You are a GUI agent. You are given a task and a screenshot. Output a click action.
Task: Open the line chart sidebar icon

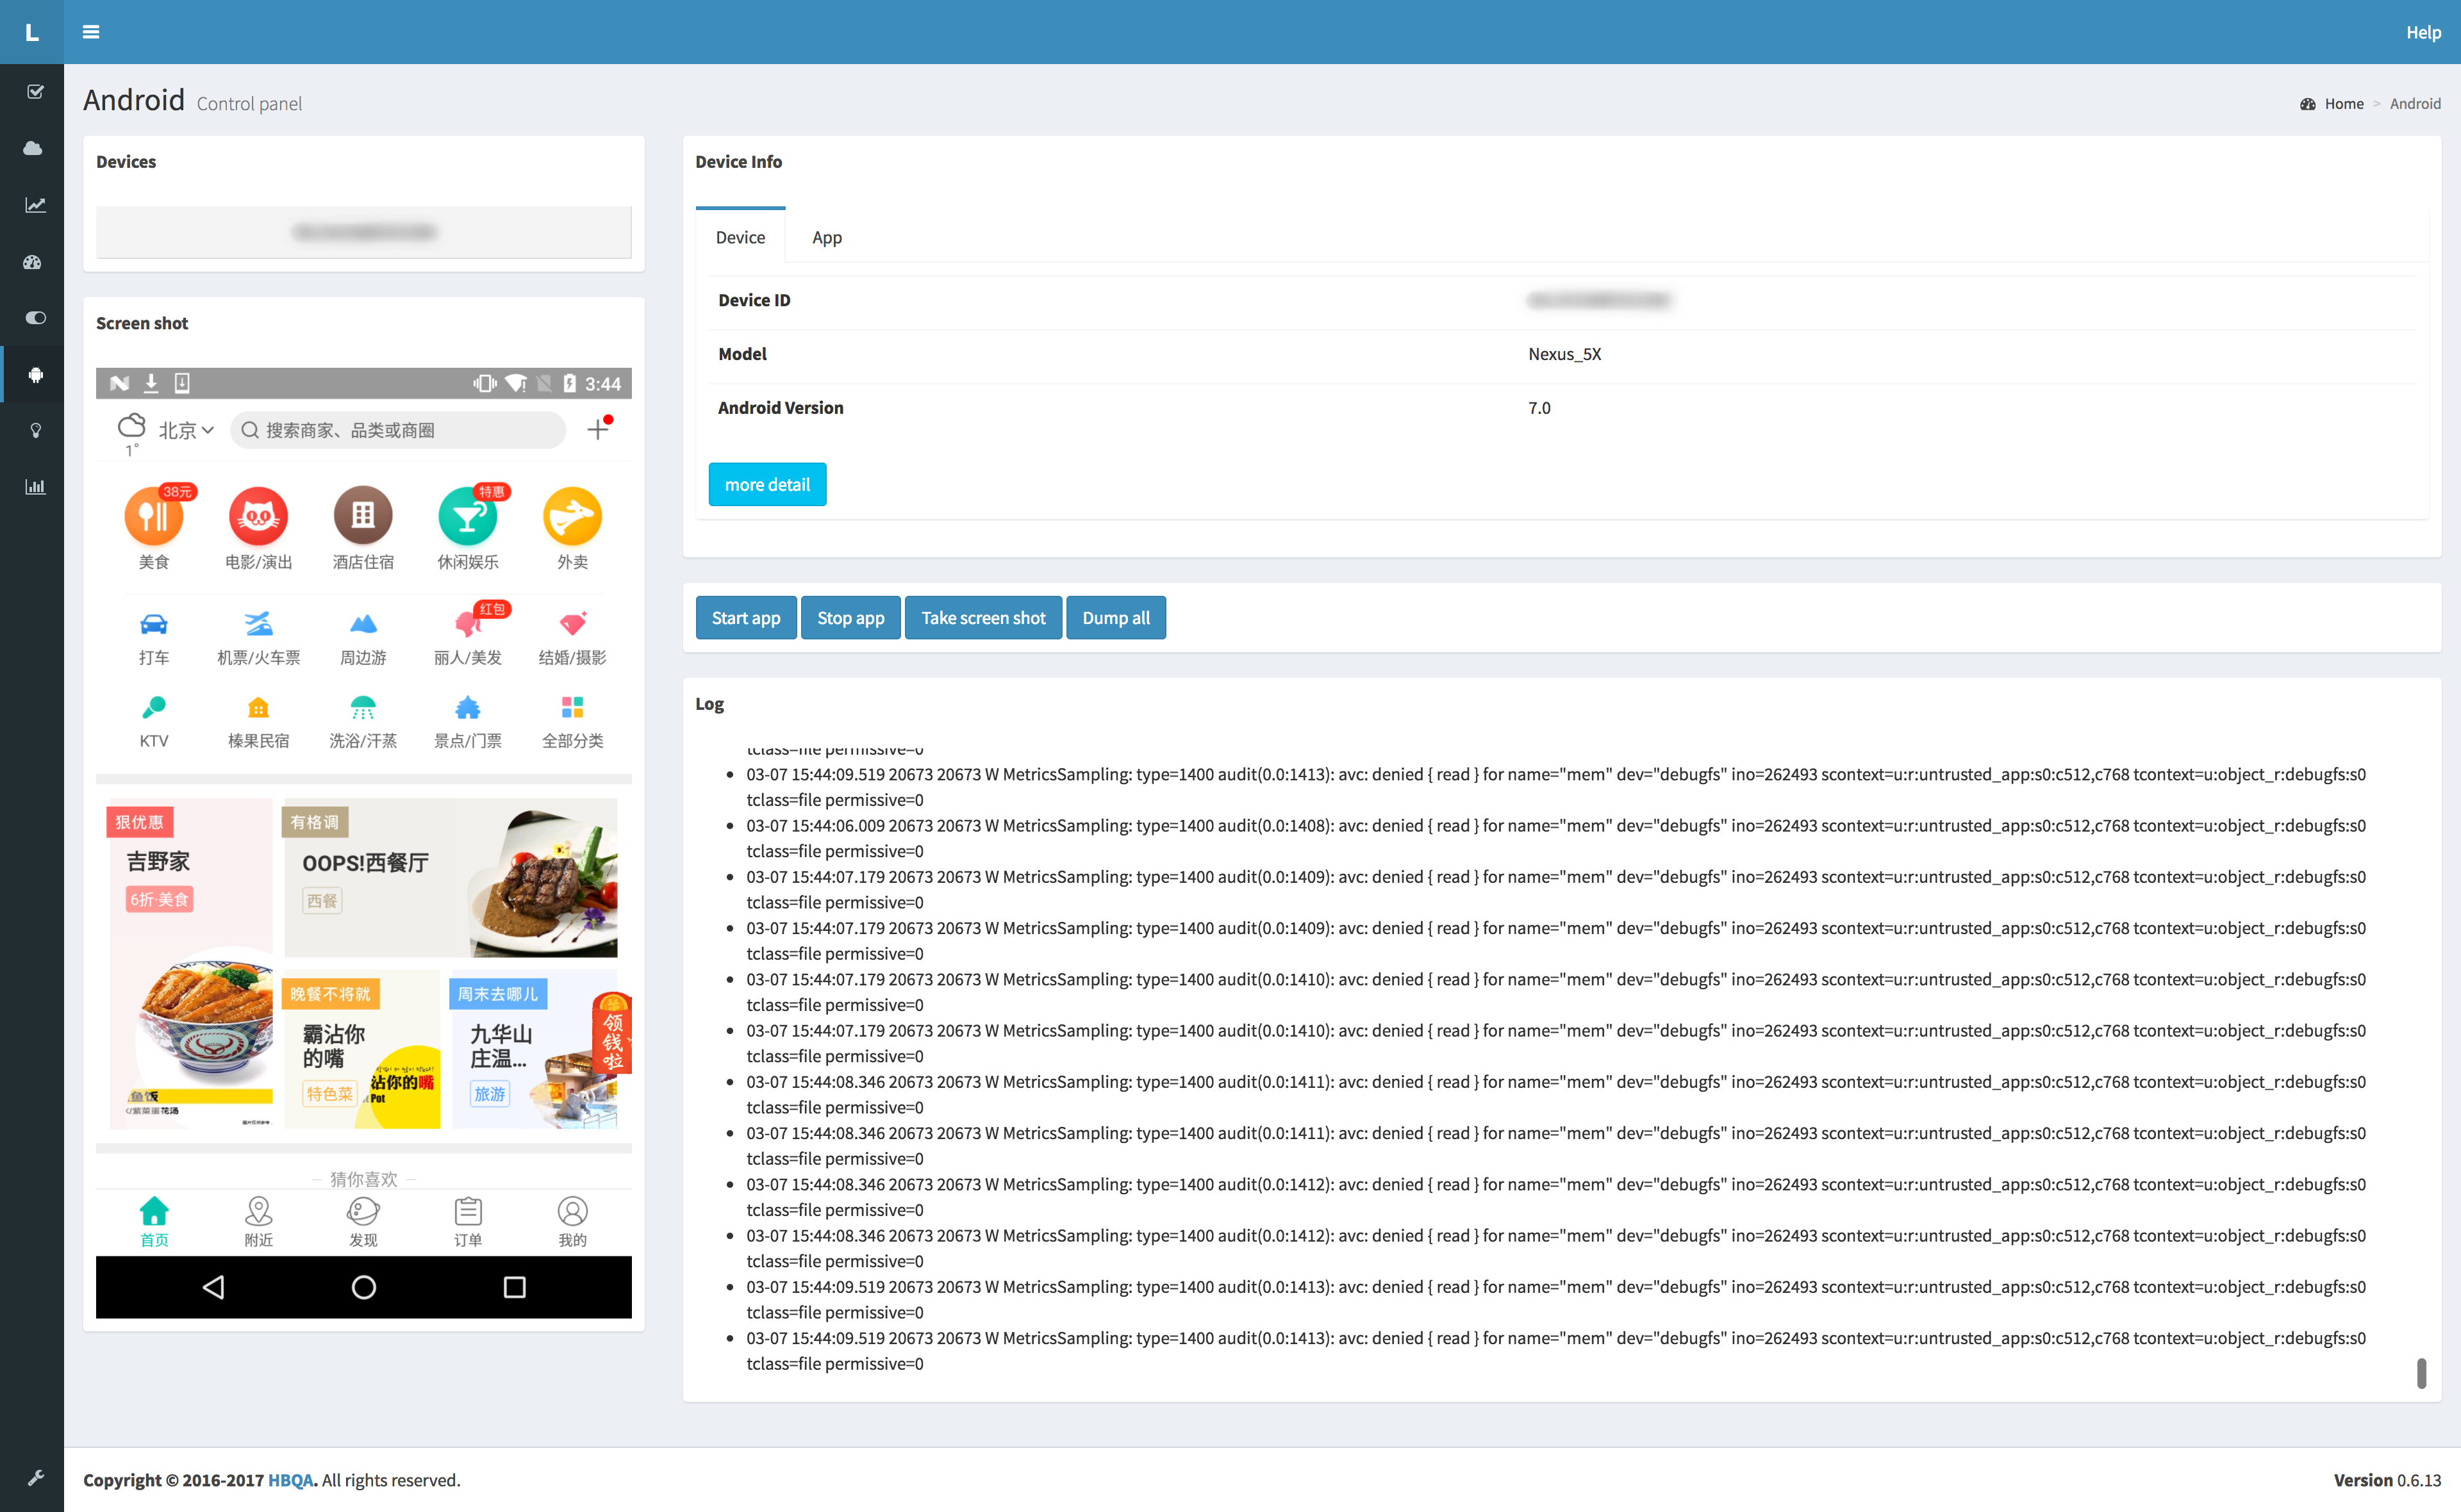(35, 205)
